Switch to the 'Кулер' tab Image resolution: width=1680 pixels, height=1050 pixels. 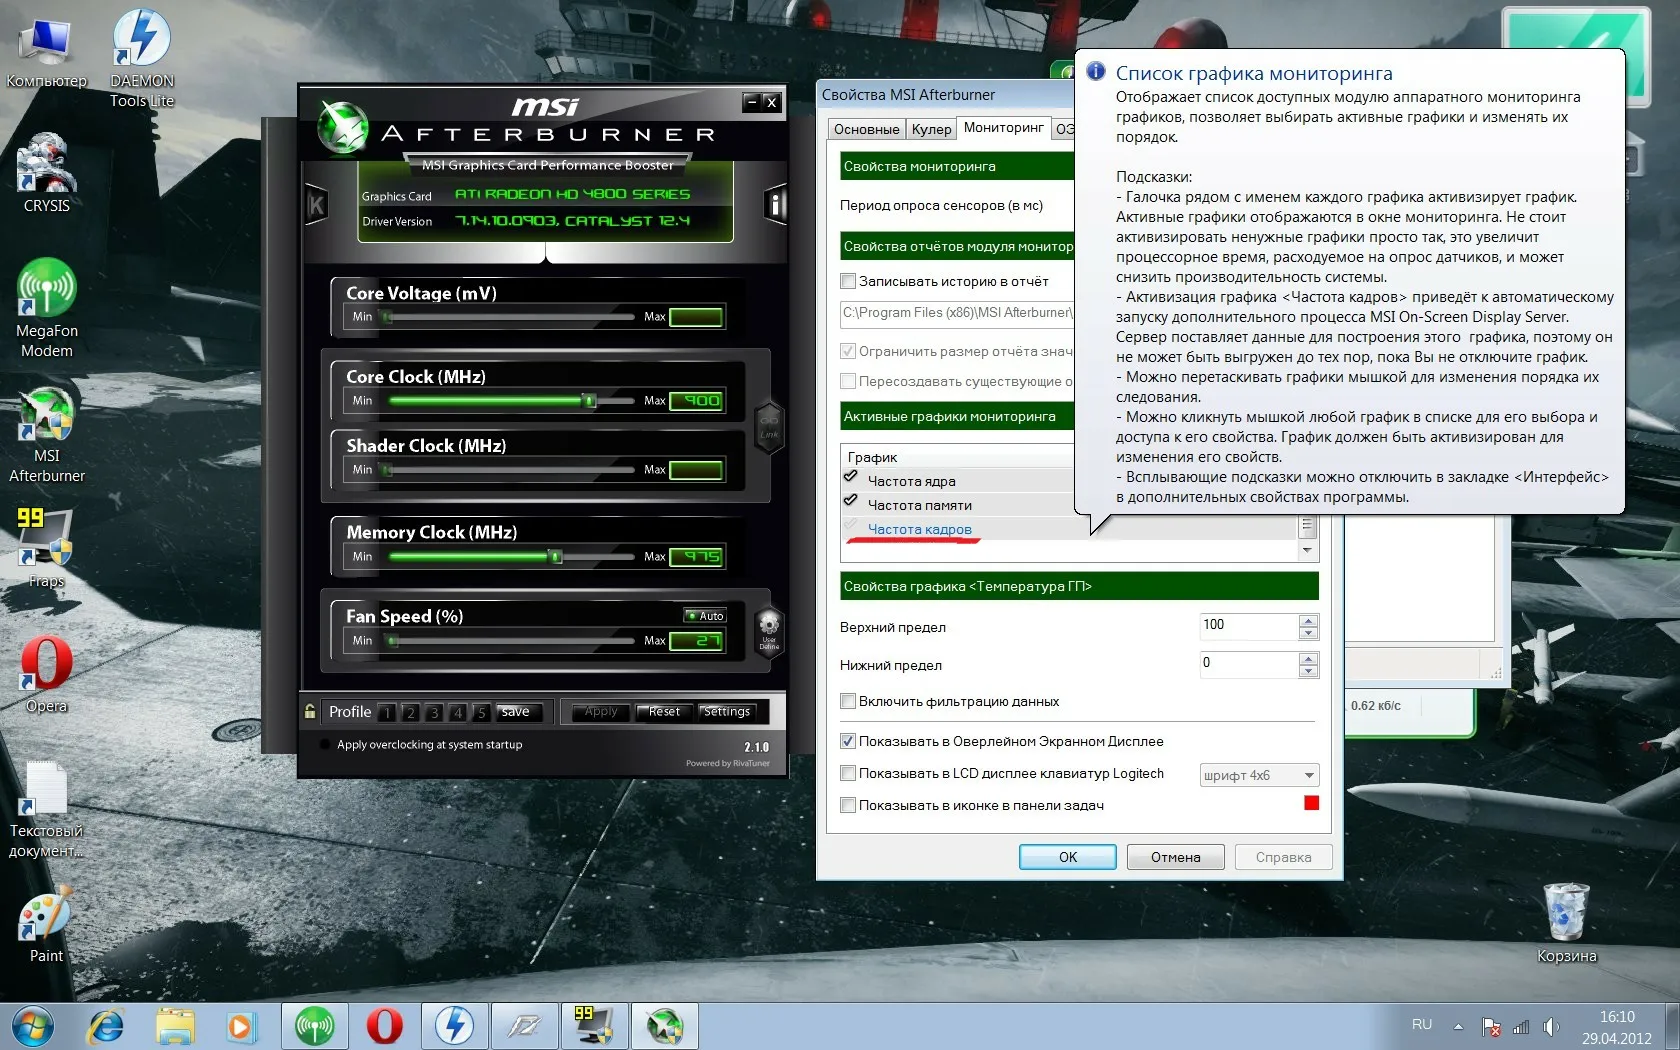[x=931, y=129]
